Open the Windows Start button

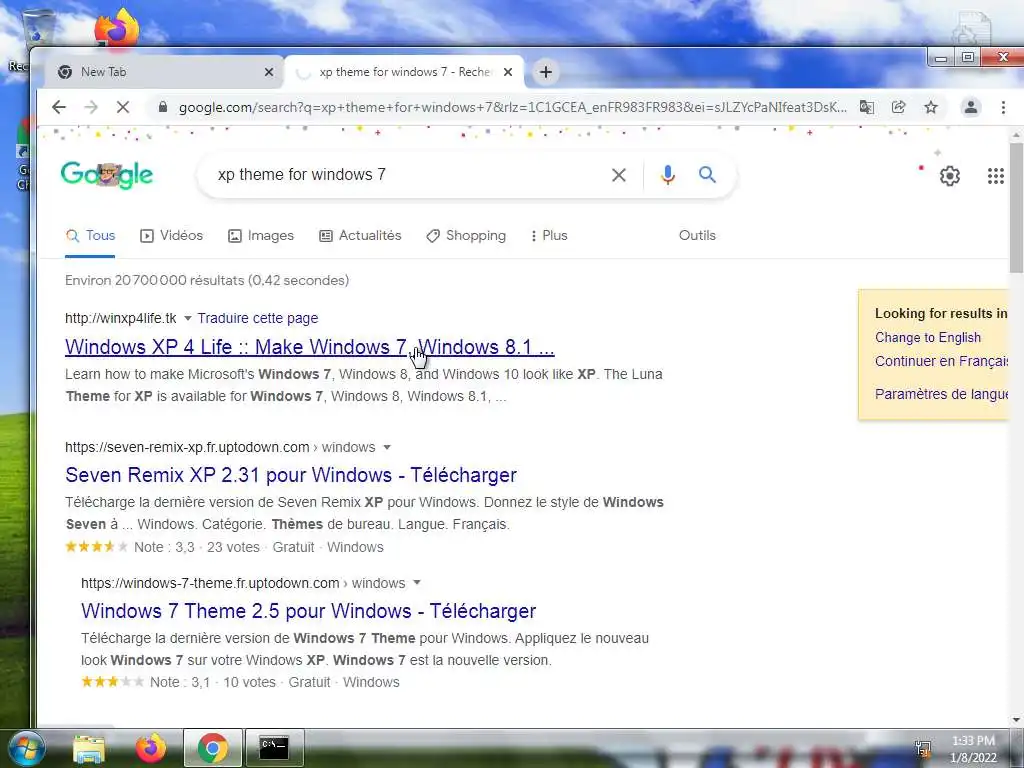pyautogui.click(x=27, y=748)
